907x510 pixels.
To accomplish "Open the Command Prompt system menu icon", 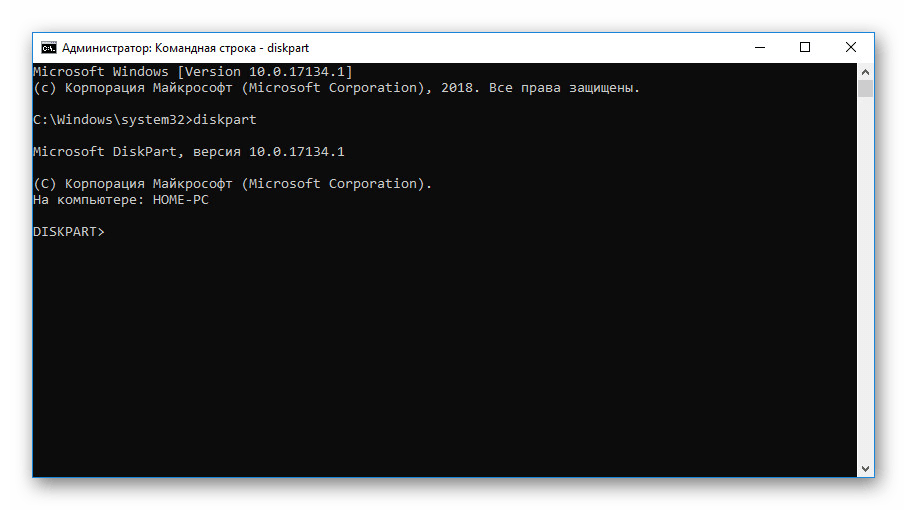I will click(x=47, y=47).
